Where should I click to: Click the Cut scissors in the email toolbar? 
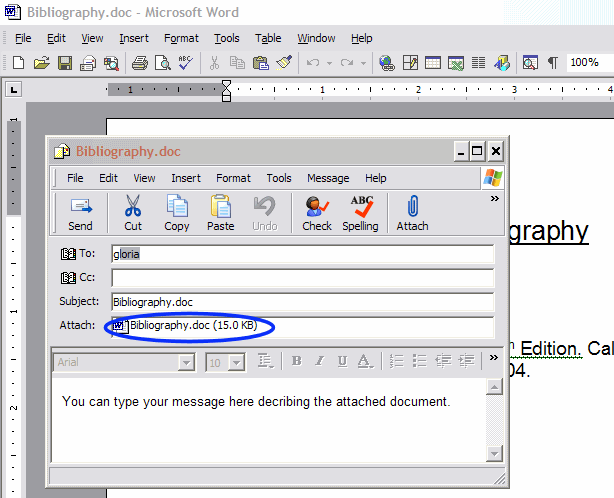coord(133,214)
